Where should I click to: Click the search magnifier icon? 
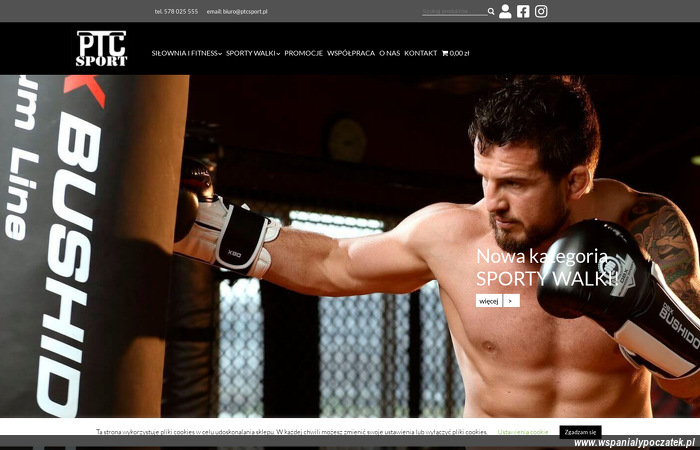point(491,12)
